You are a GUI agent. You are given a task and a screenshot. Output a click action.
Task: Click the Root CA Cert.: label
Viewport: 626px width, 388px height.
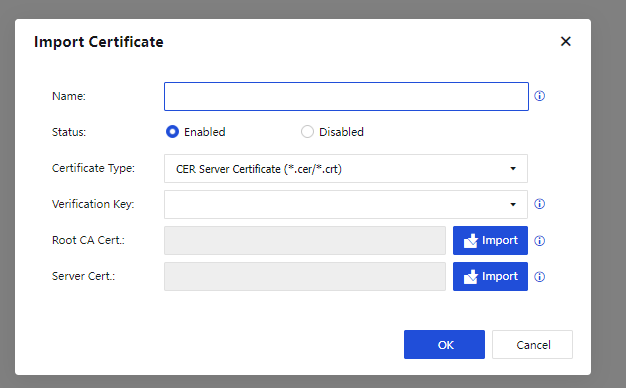coord(88,240)
